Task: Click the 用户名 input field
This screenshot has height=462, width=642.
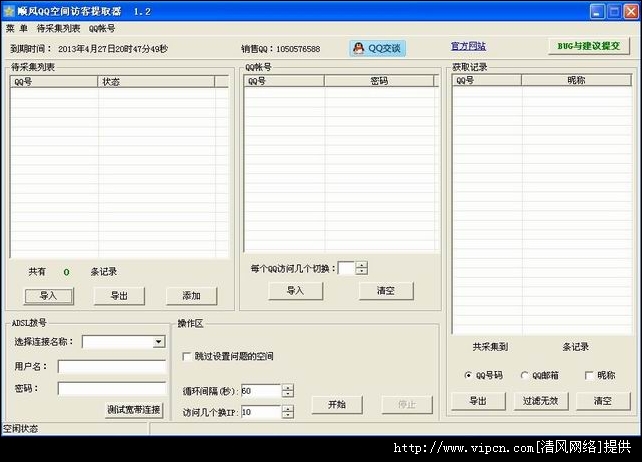Action: click(112, 367)
